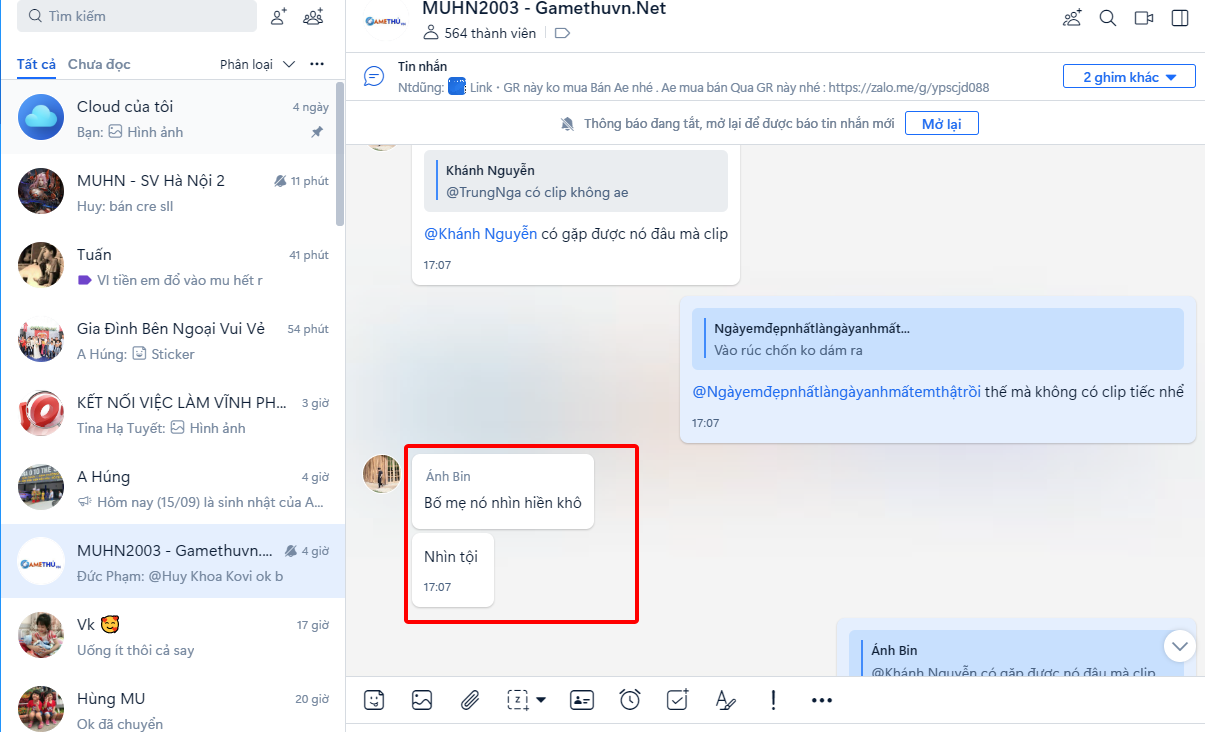Re-enable notifications with the Mở lại button

tap(941, 124)
